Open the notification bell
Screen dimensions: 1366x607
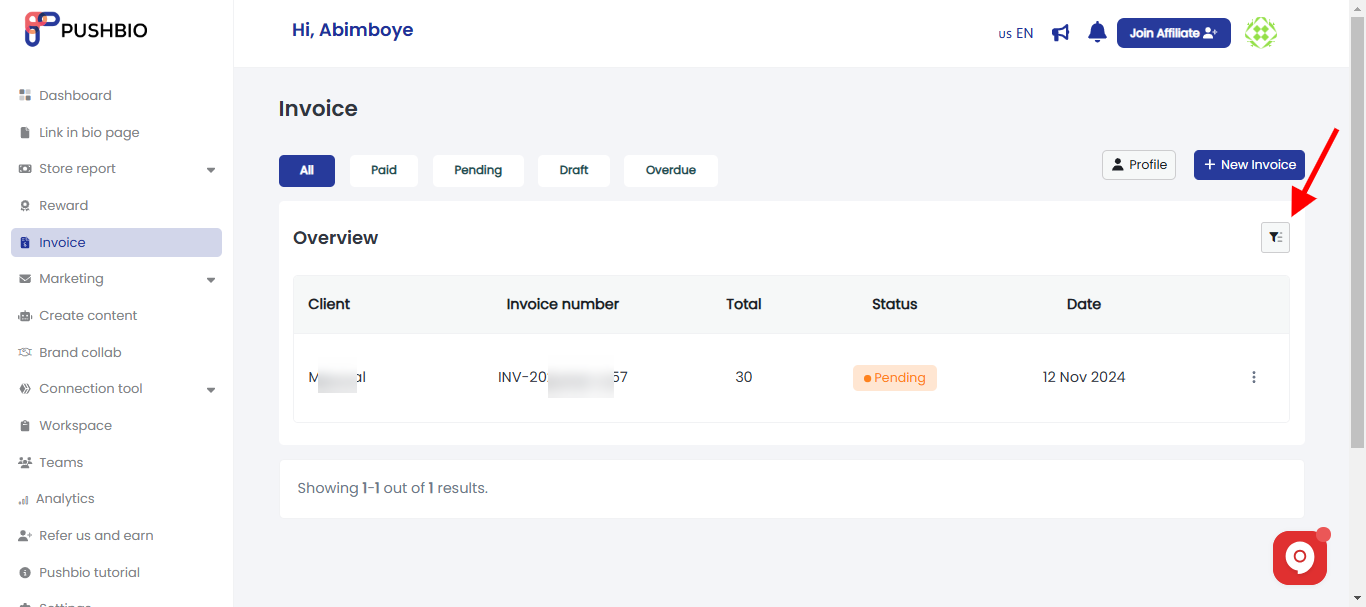[1097, 32]
